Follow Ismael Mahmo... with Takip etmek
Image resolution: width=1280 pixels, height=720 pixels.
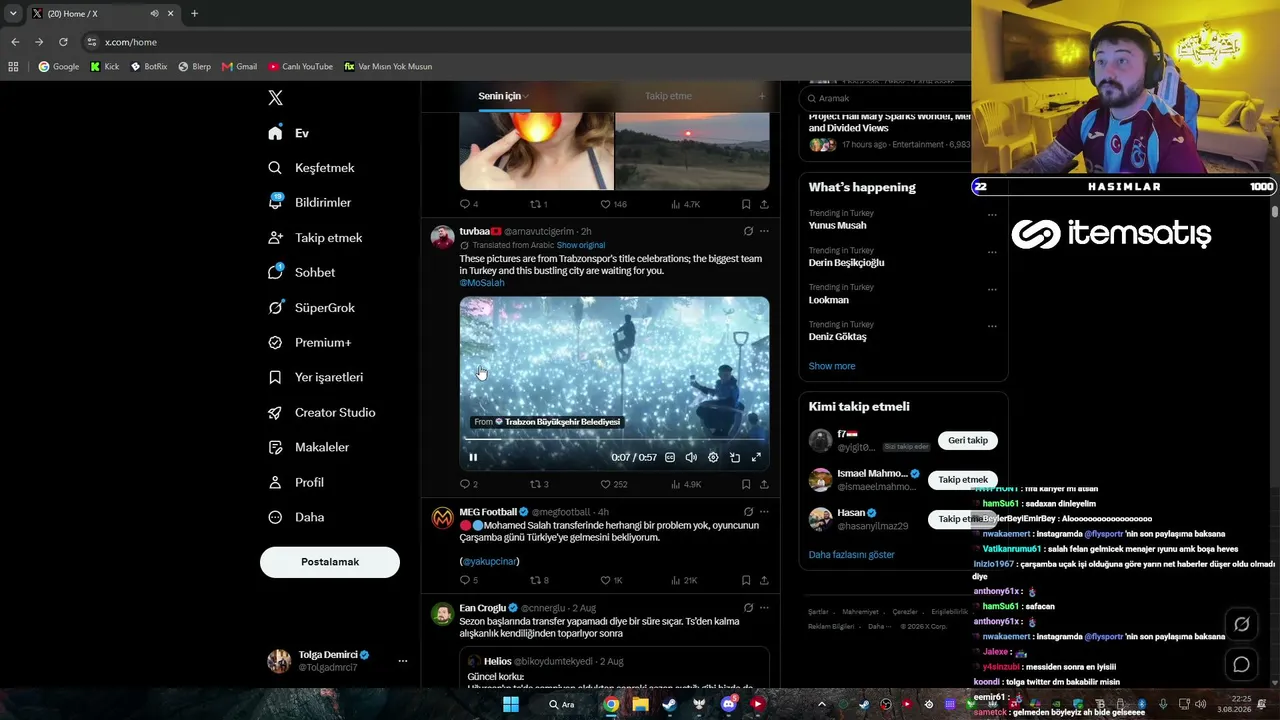(963, 480)
